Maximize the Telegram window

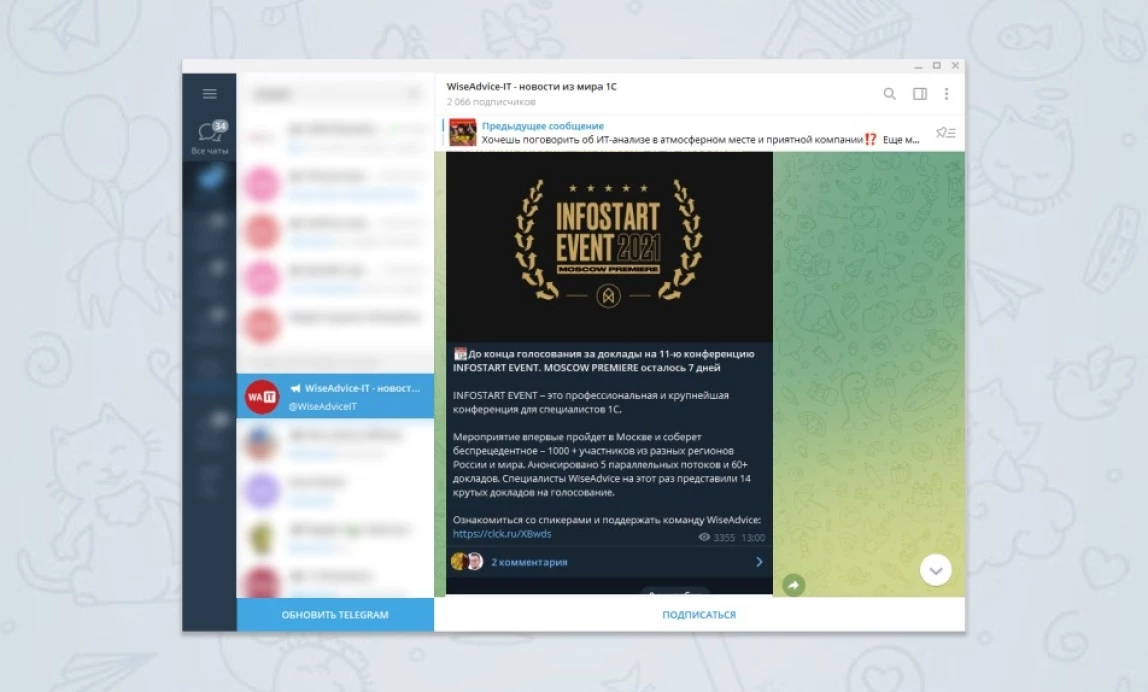pyautogui.click(x=936, y=66)
